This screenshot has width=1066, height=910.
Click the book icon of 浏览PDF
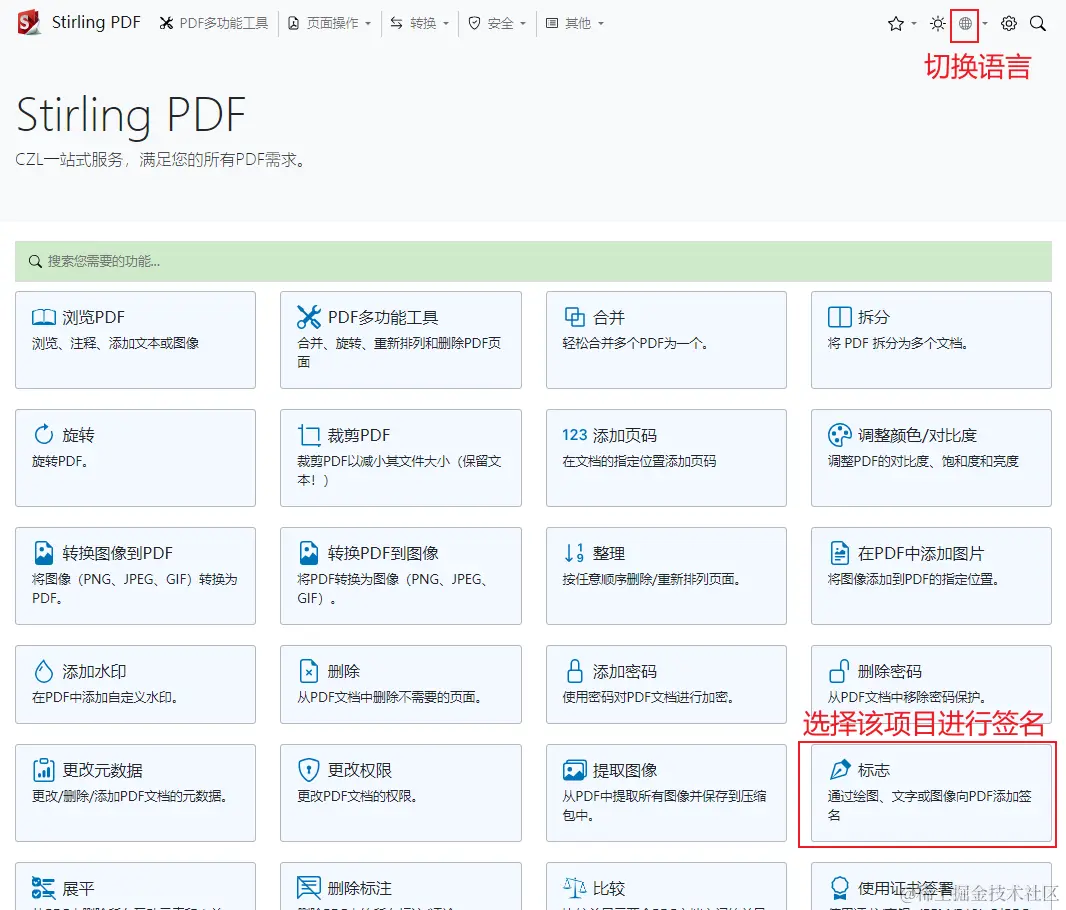point(44,317)
